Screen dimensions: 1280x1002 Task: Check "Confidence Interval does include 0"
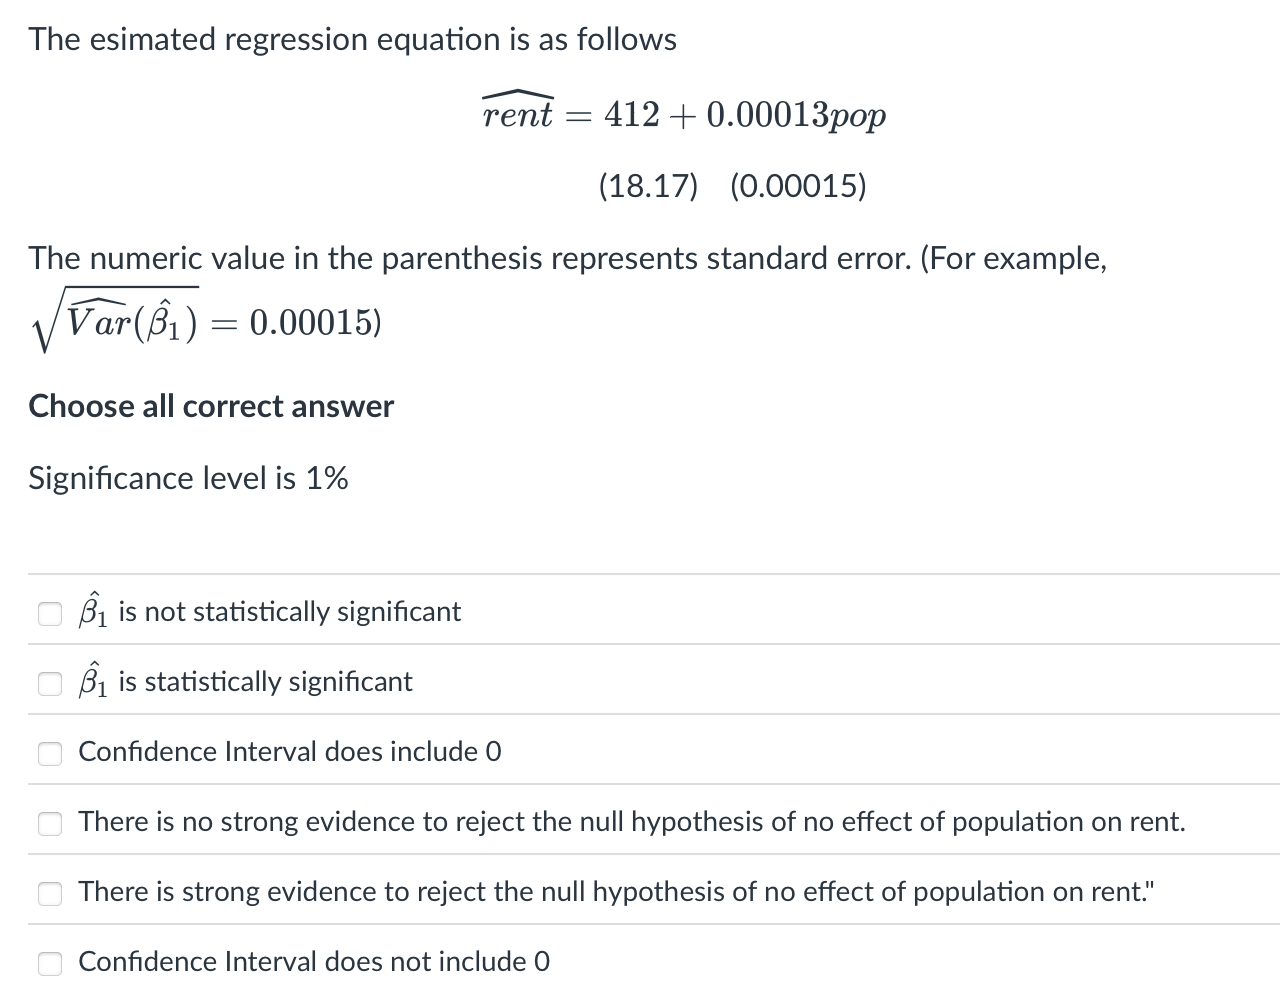click(50, 753)
